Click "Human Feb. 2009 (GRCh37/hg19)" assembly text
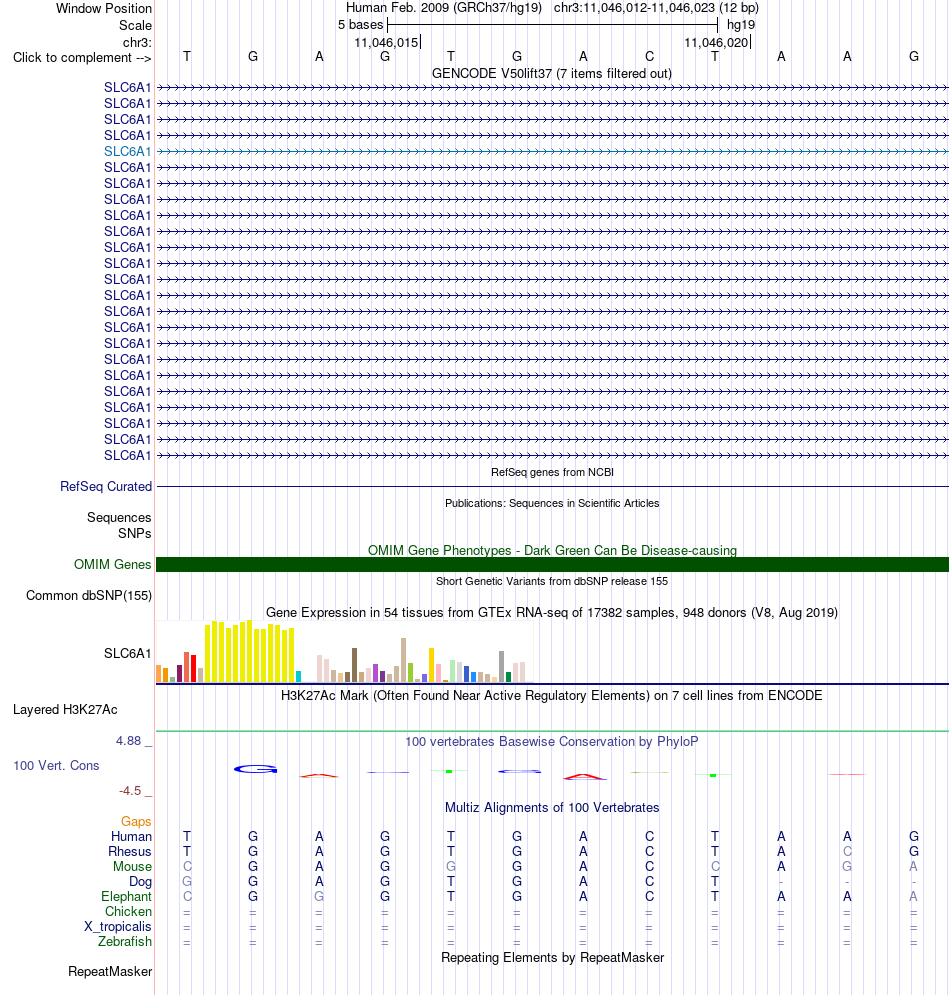This screenshot has width=950, height=995. tap(444, 8)
